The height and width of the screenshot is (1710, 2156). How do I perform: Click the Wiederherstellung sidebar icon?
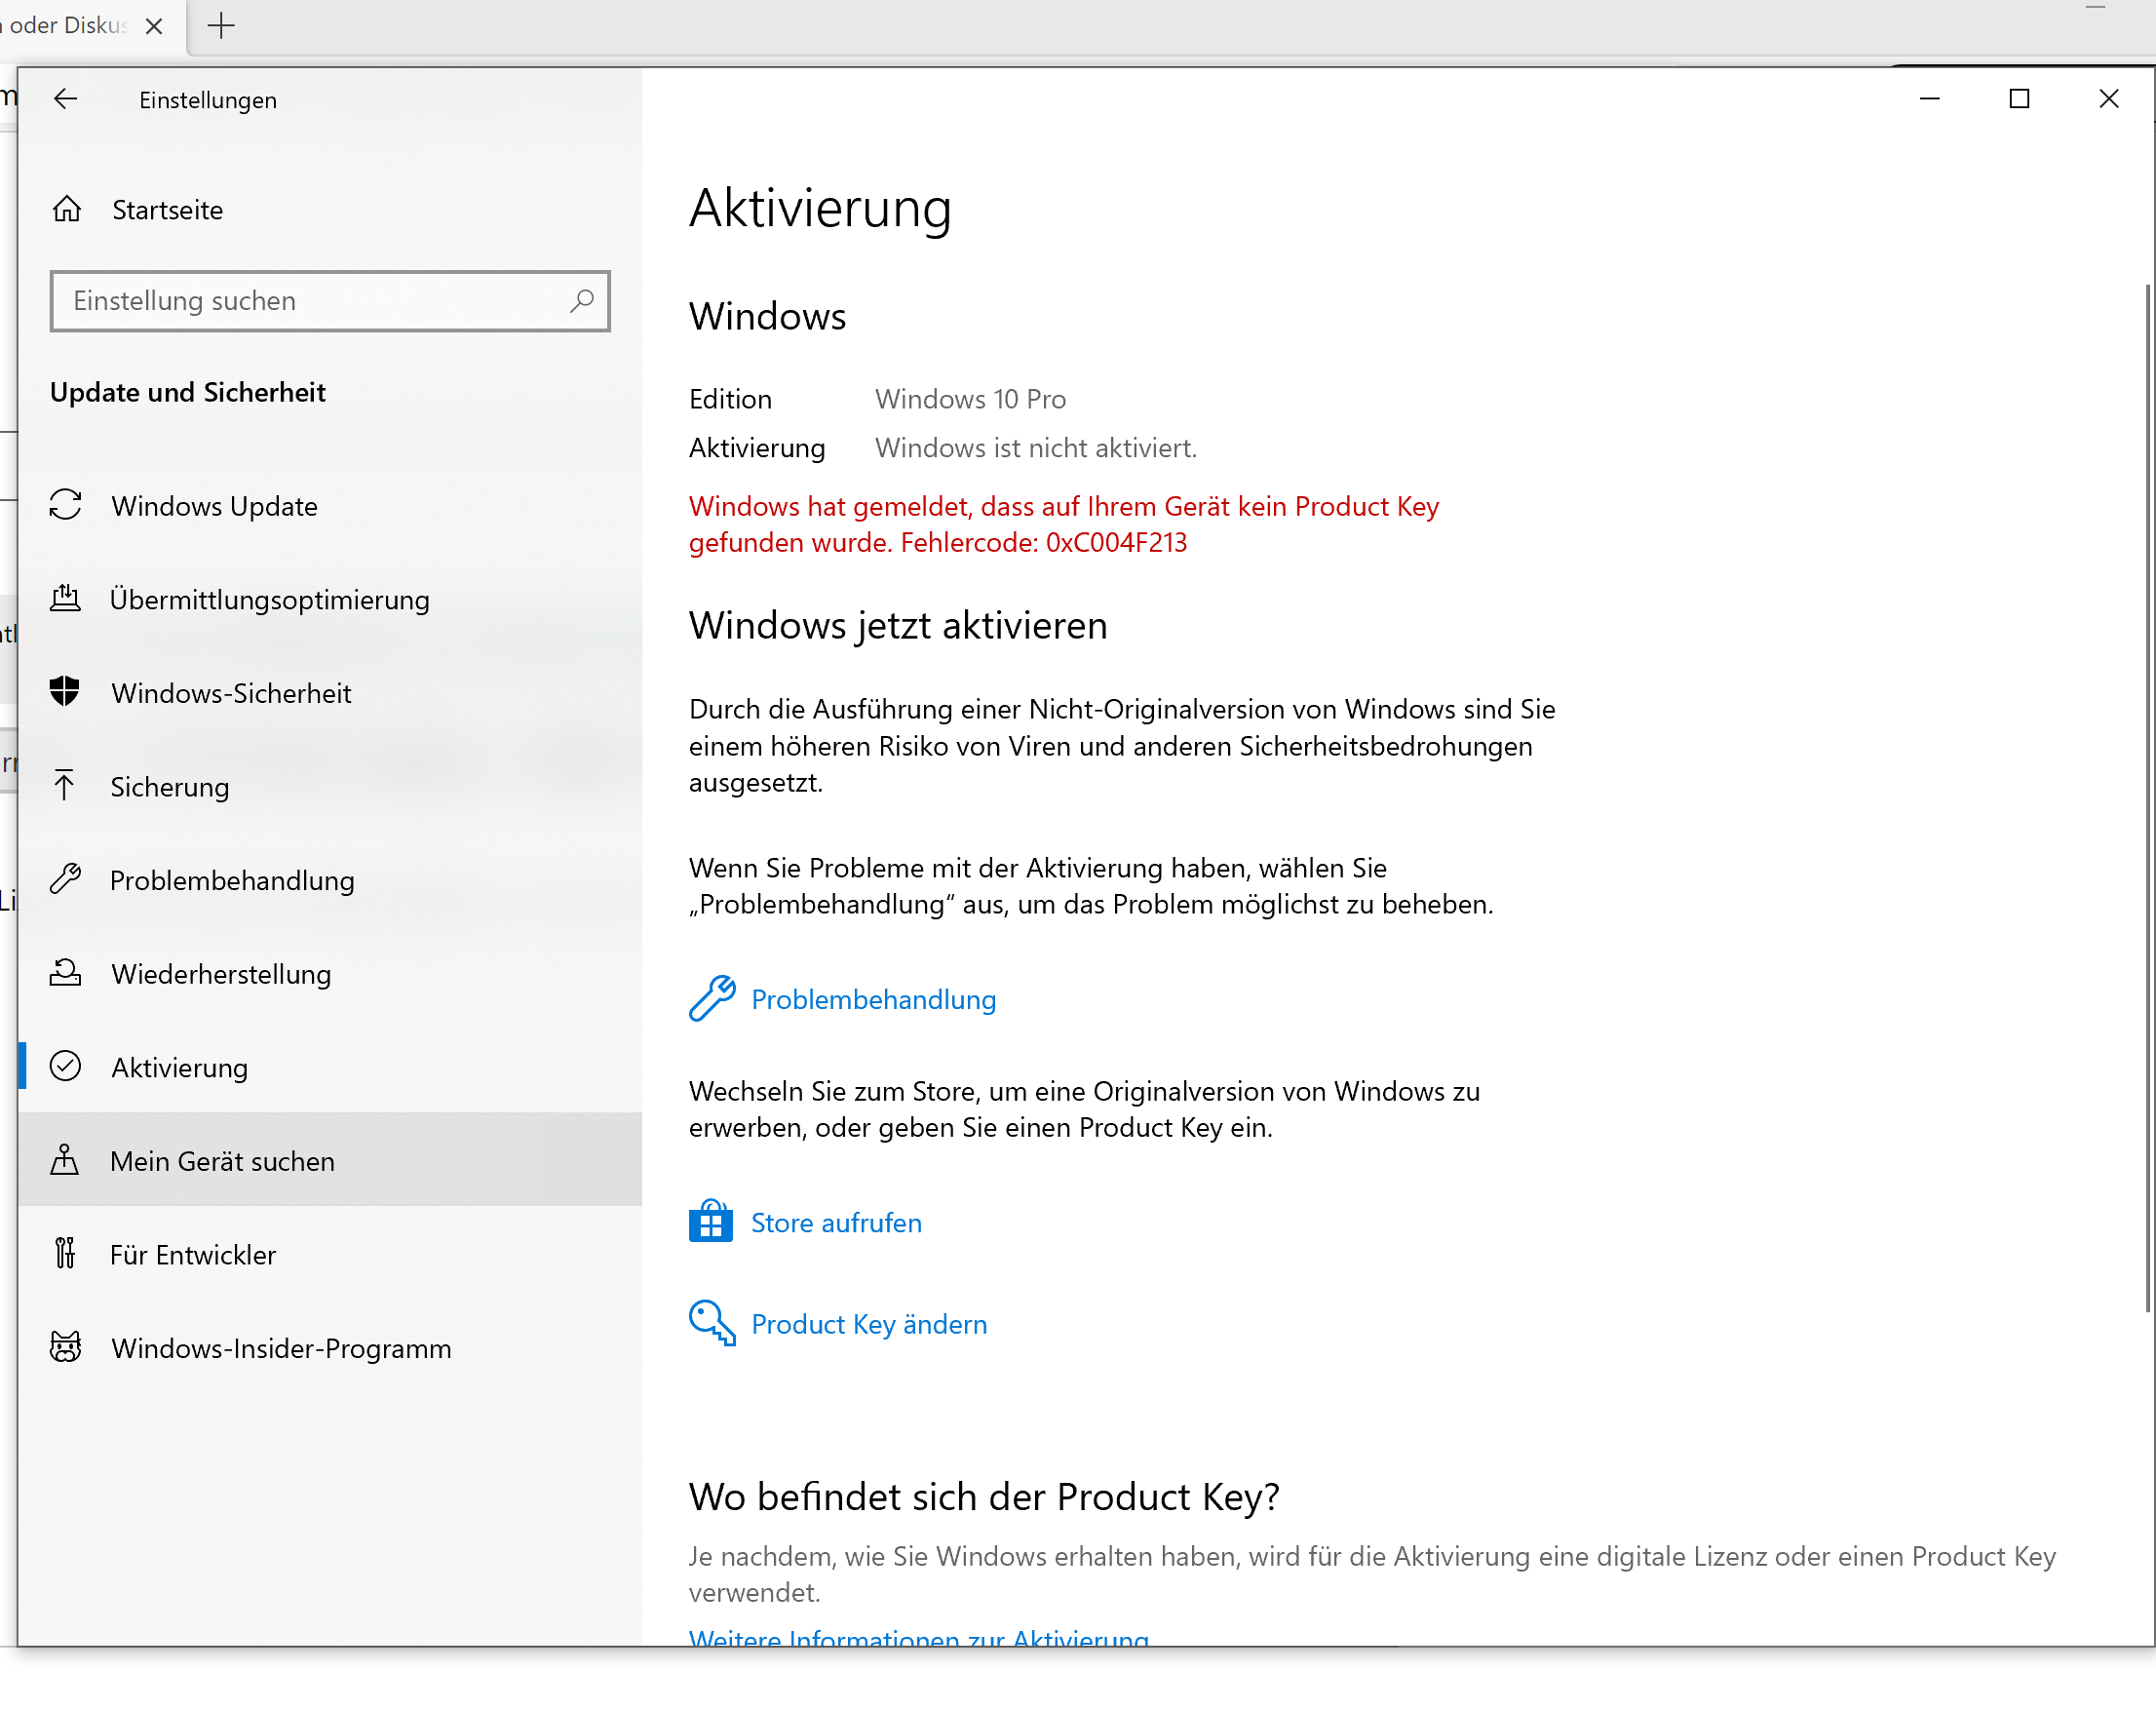click(x=66, y=972)
